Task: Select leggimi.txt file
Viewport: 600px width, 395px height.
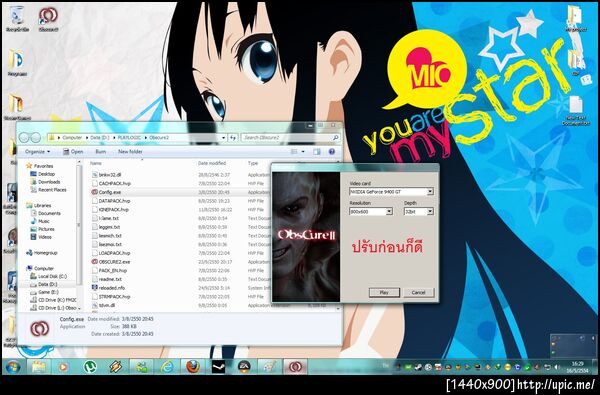Action: pos(106,227)
